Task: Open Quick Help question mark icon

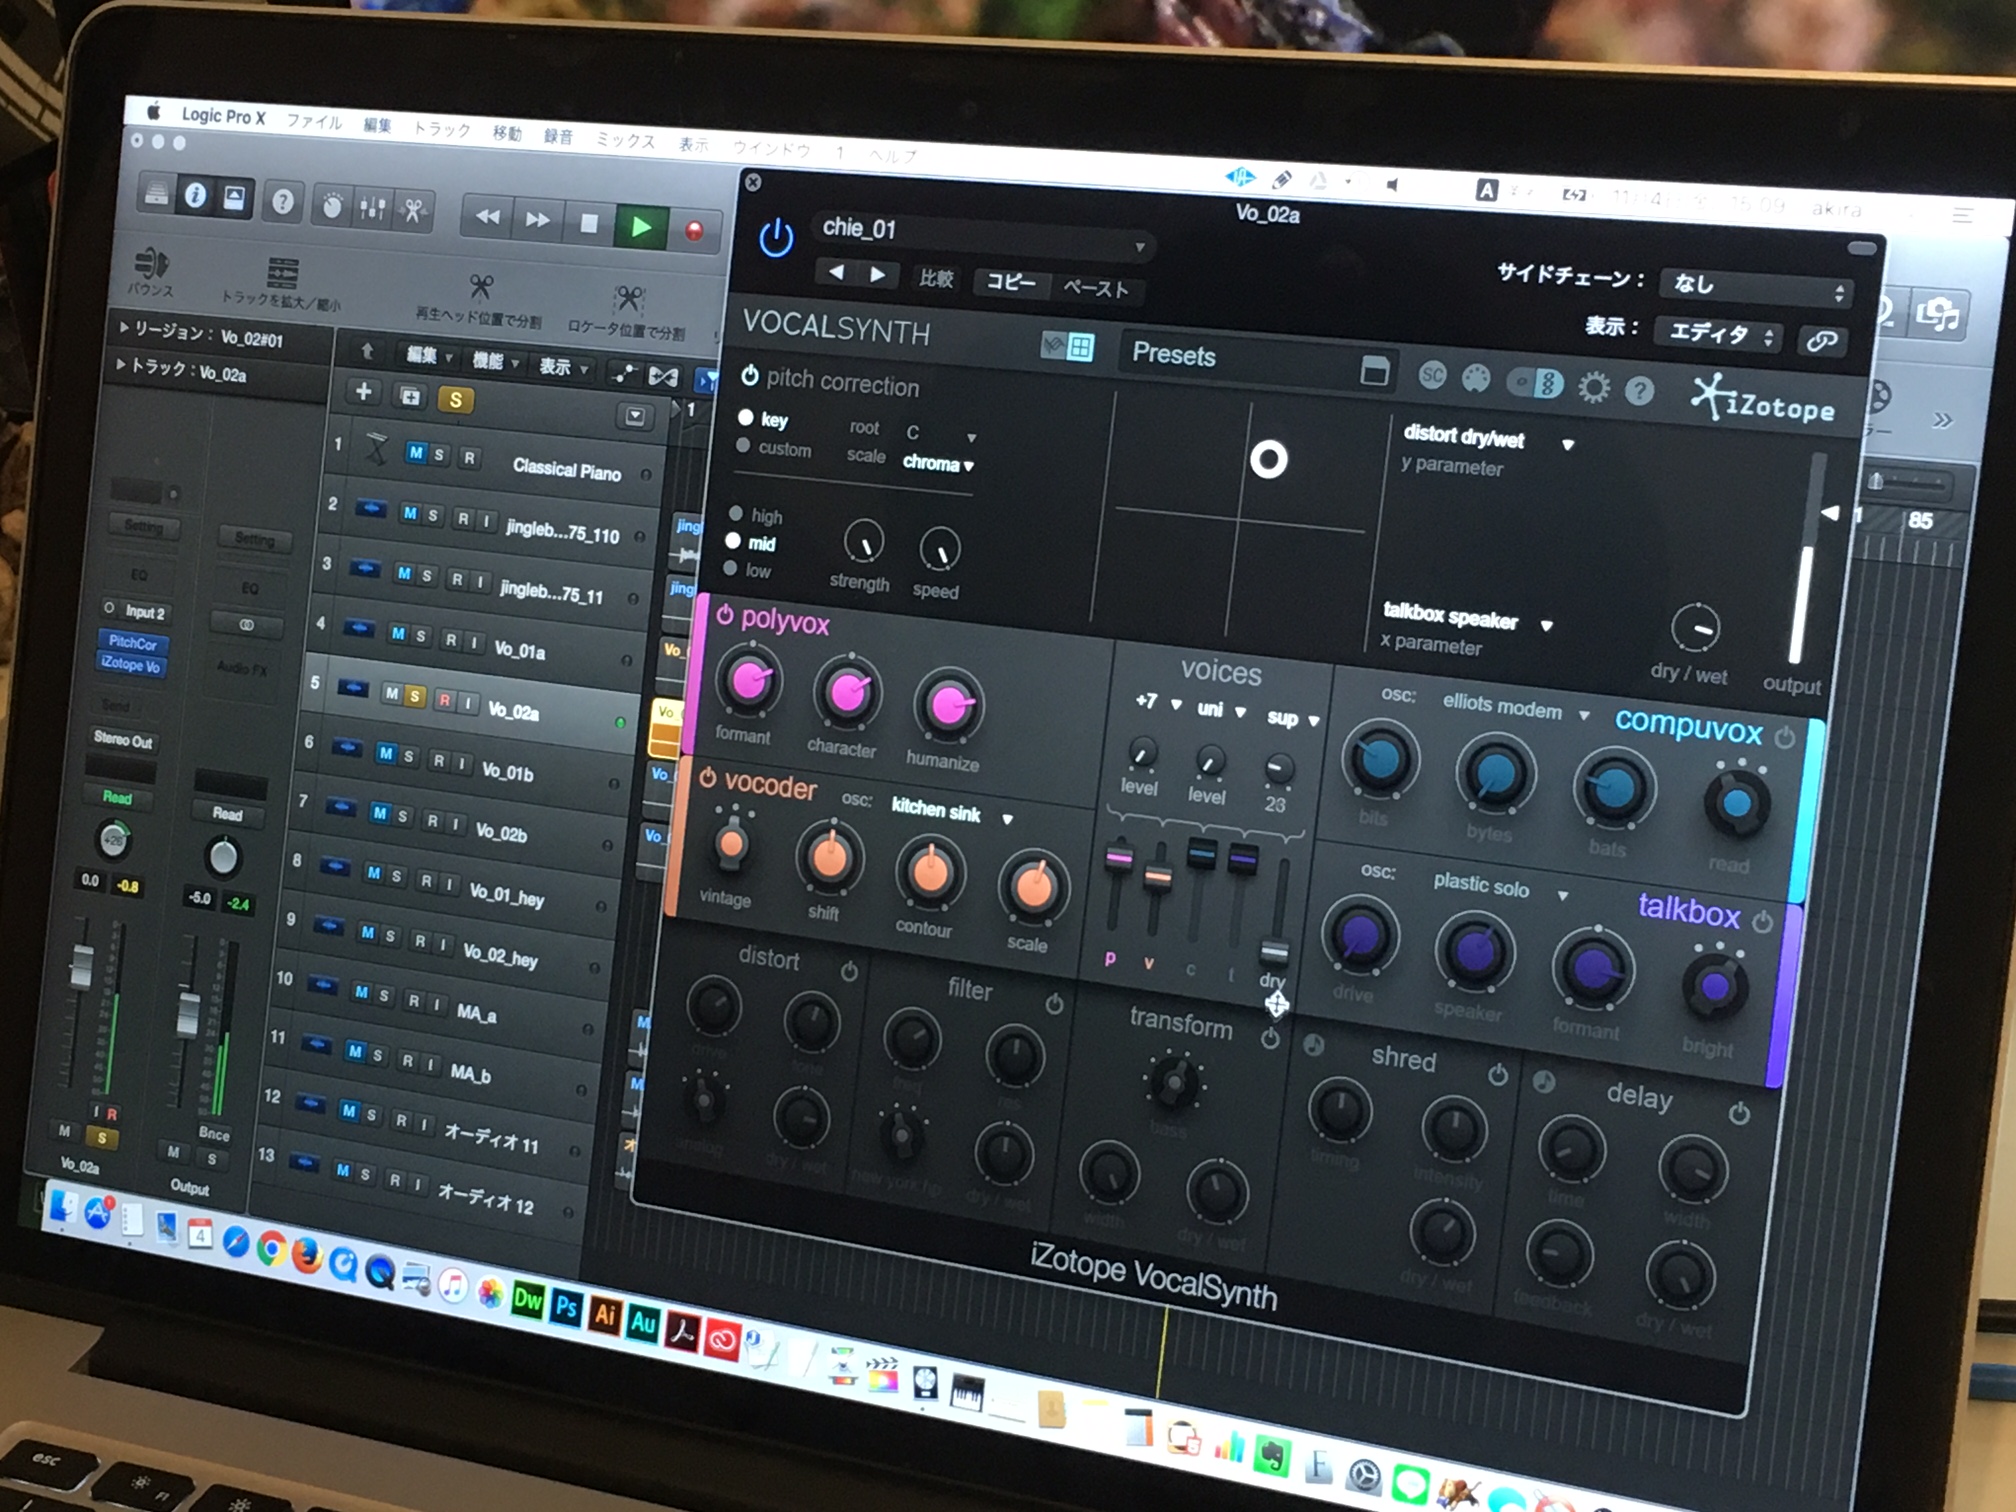Action: click(283, 202)
